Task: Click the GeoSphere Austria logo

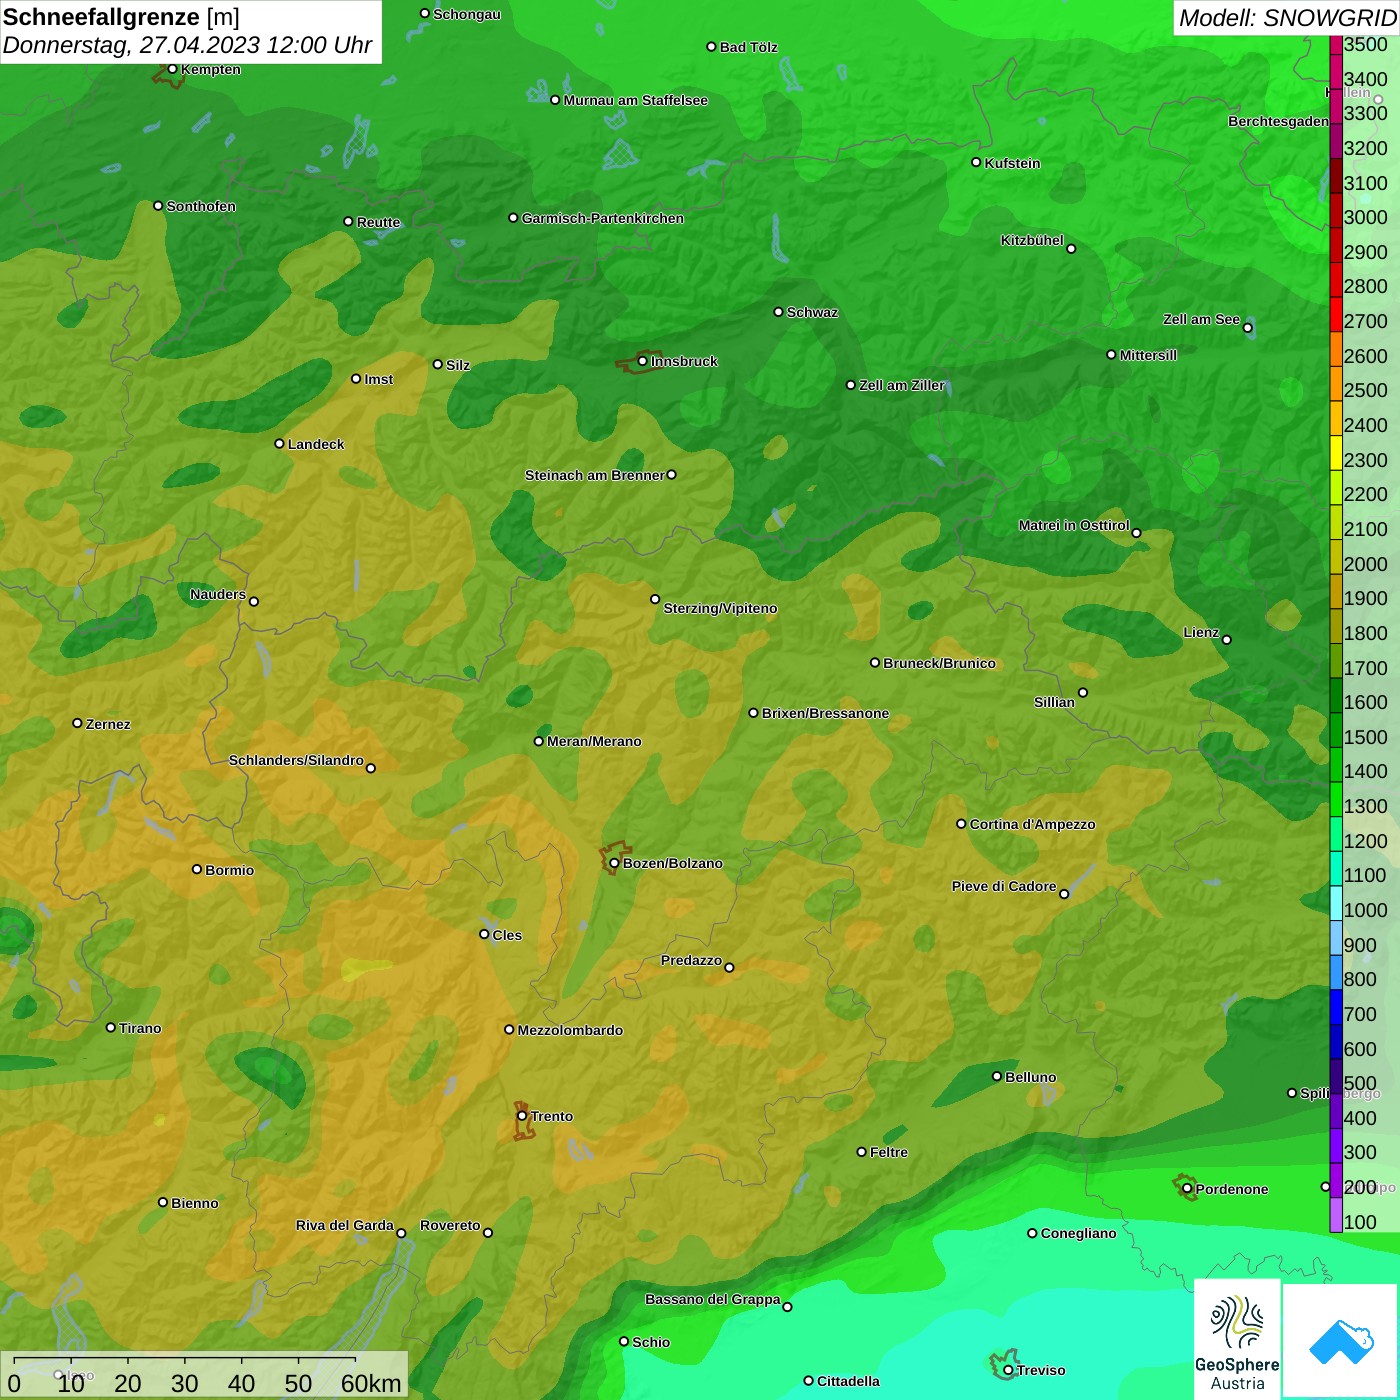Action: (1237, 1339)
